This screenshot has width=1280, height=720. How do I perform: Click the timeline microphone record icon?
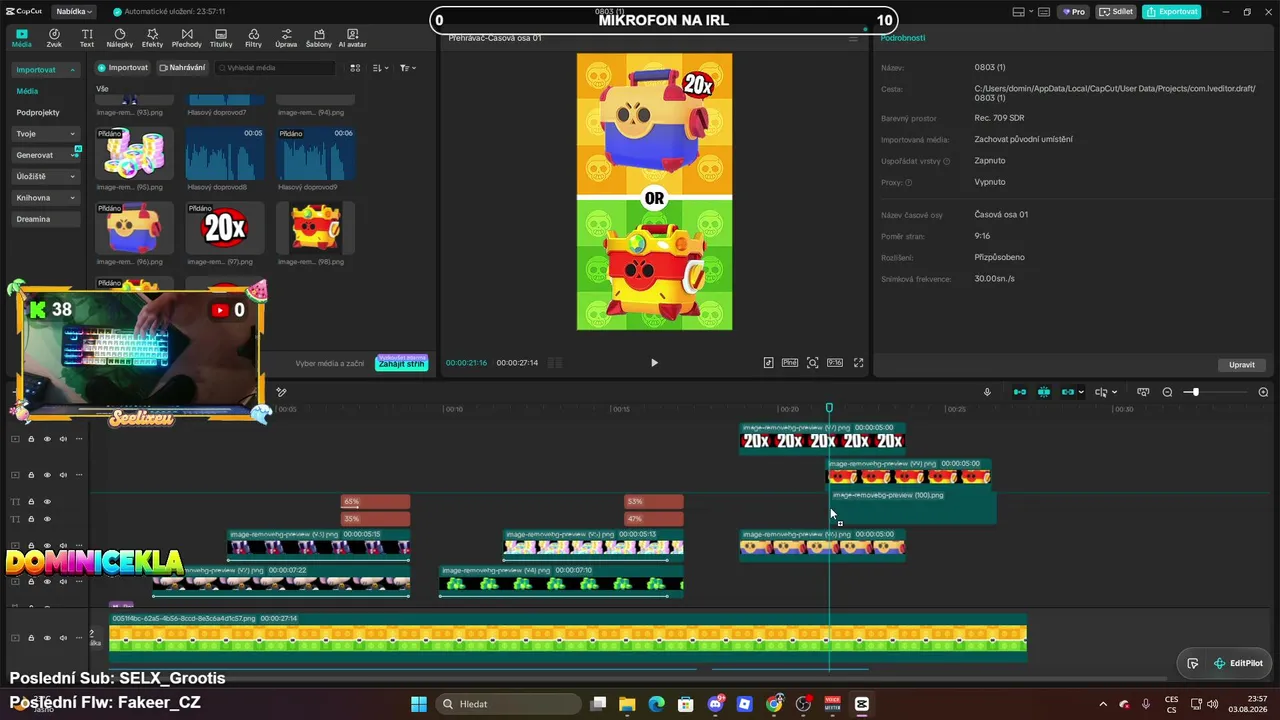(x=987, y=392)
